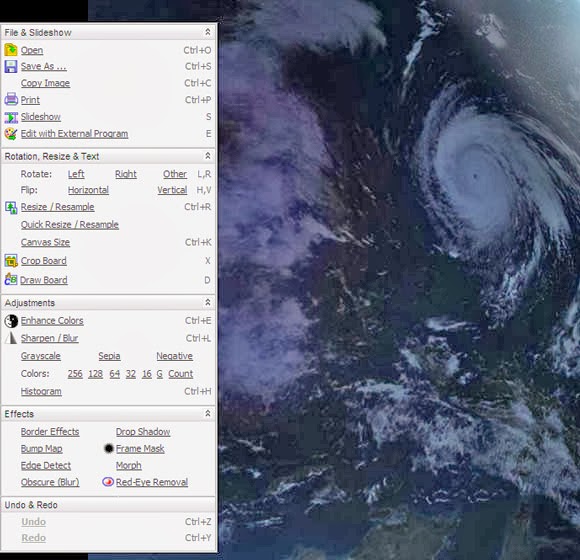Click the Frame Mask black circle icon
Screen dimensions: 580x560
(x=109, y=449)
